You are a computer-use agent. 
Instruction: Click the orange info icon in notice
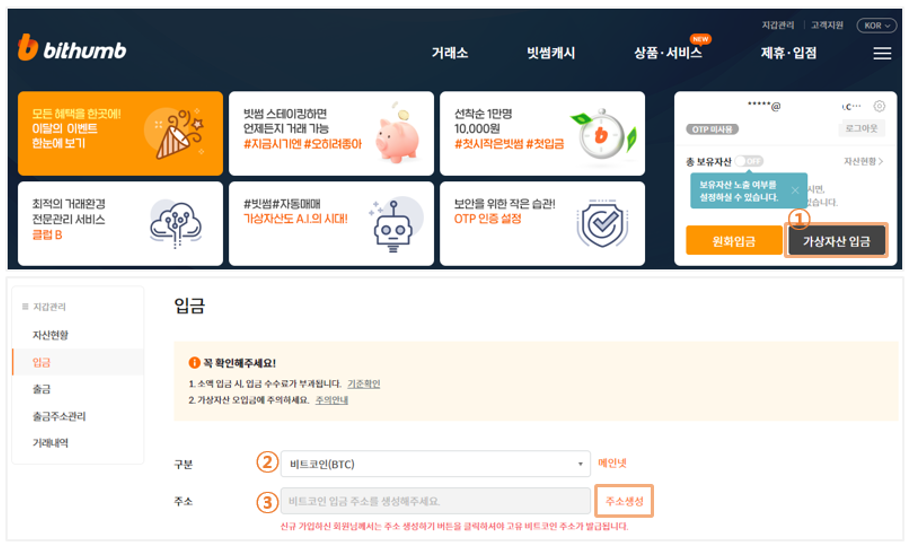[194, 363]
